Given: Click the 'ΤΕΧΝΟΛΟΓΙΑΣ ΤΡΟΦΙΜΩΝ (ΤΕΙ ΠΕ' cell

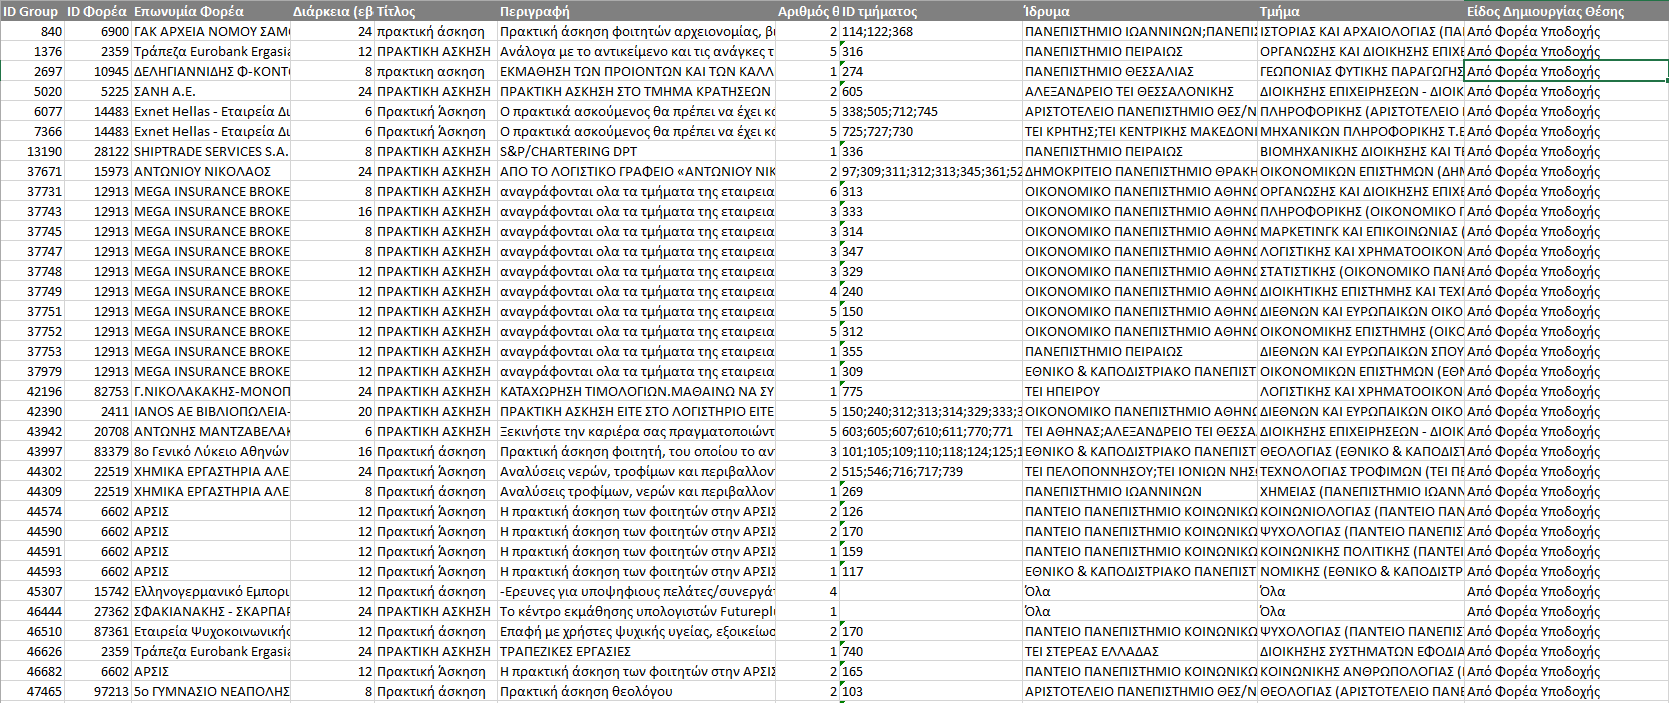Looking at the screenshot, I should coord(1361,471).
